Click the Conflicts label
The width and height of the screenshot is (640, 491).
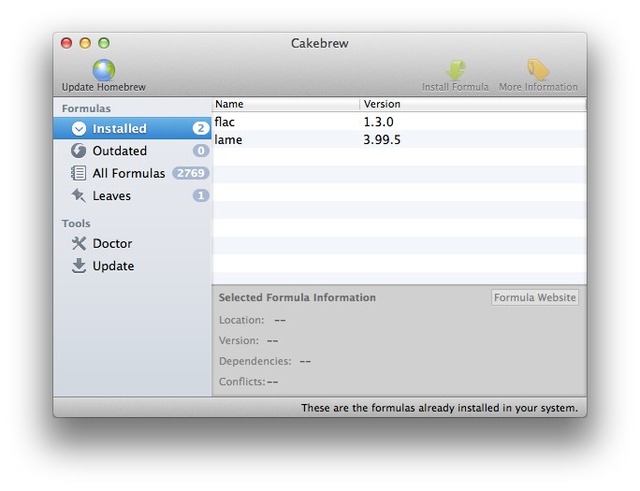pyautogui.click(x=242, y=382)
